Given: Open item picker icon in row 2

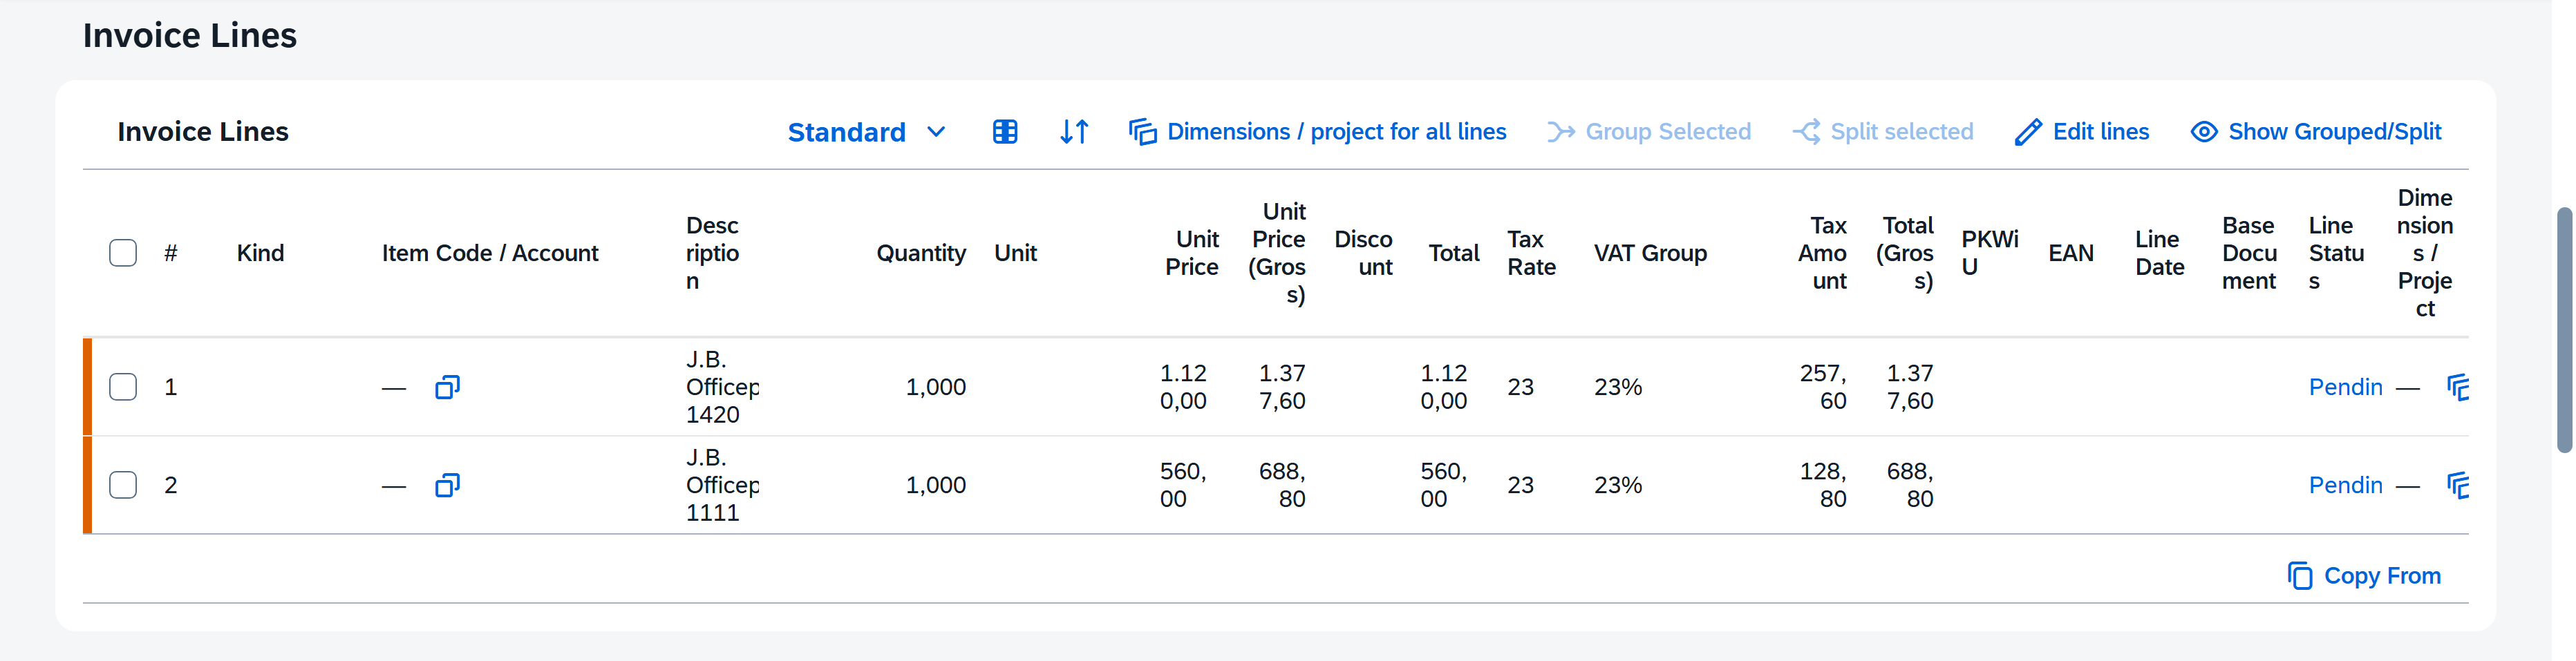Looking at the screenshot, I should pyautogui.click(x=447, y=485).
